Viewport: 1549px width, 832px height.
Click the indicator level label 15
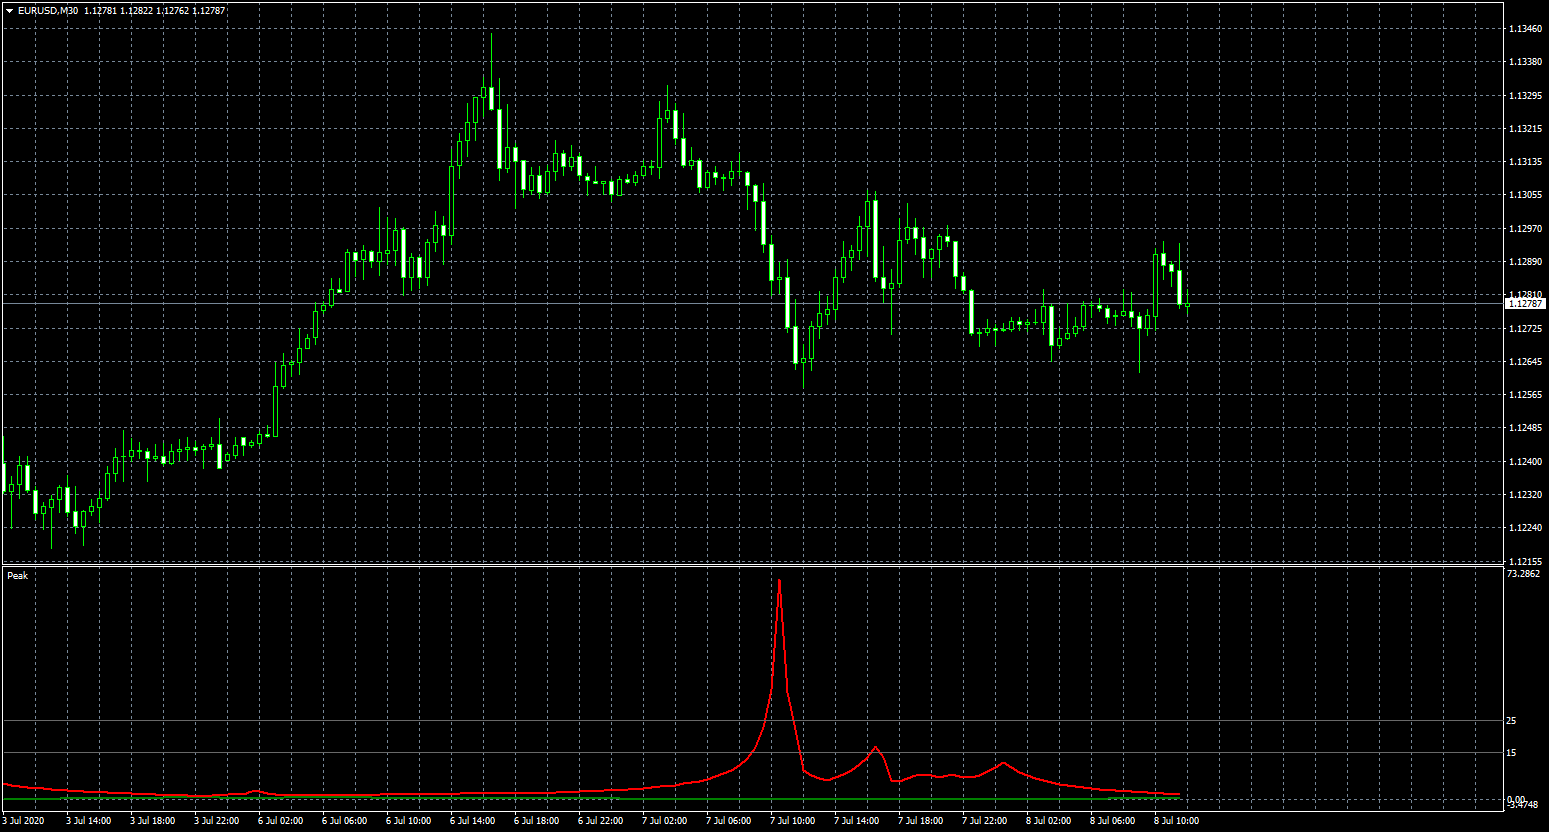(x=1512, y=753)
